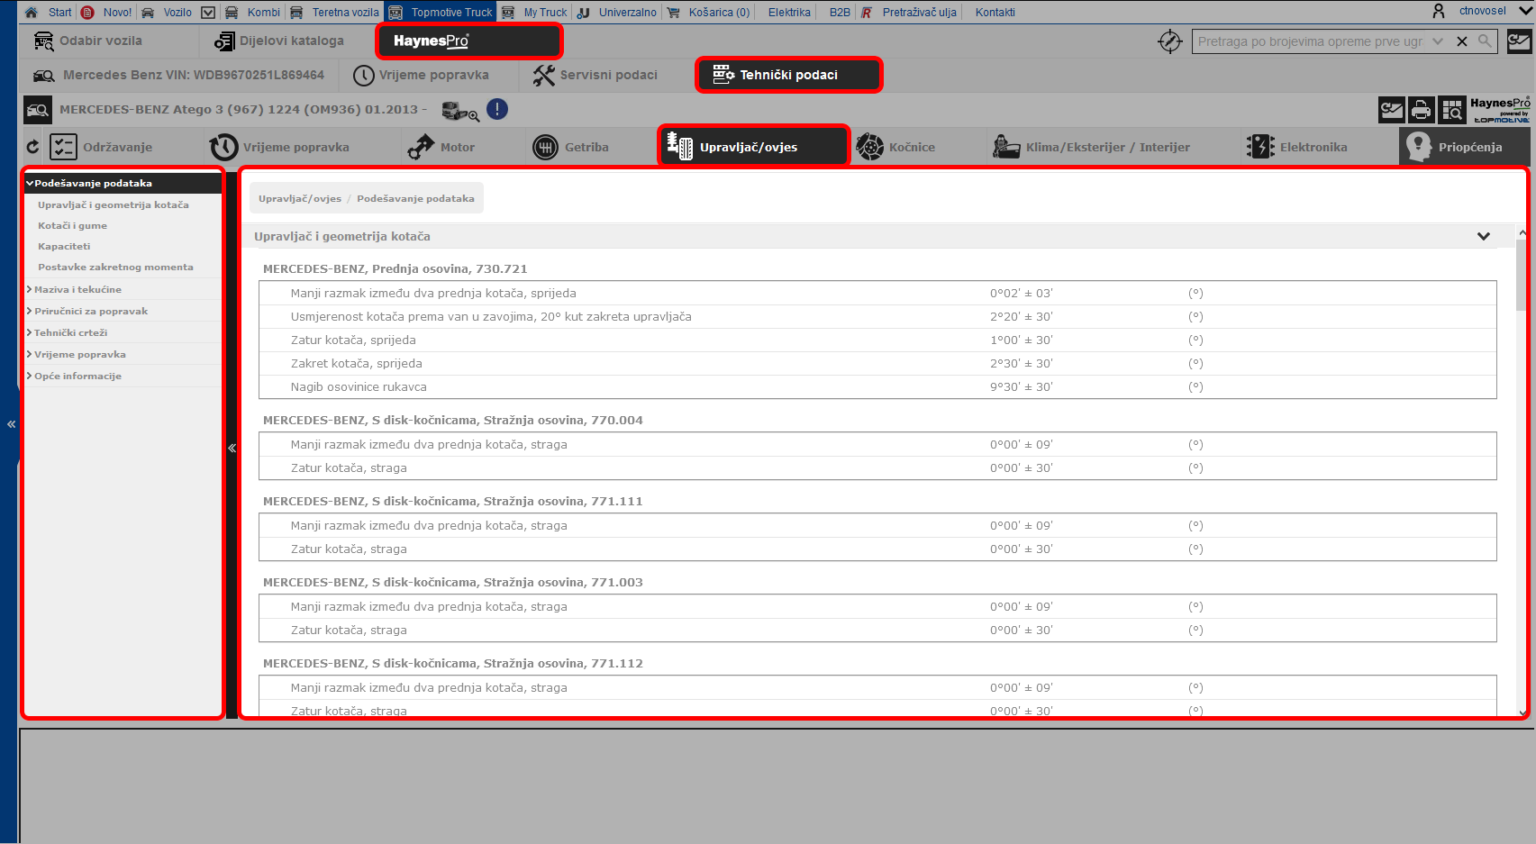1536x844 pixels.
Task: Open the Elektrika tab
Action: click(x=789, y=12)
